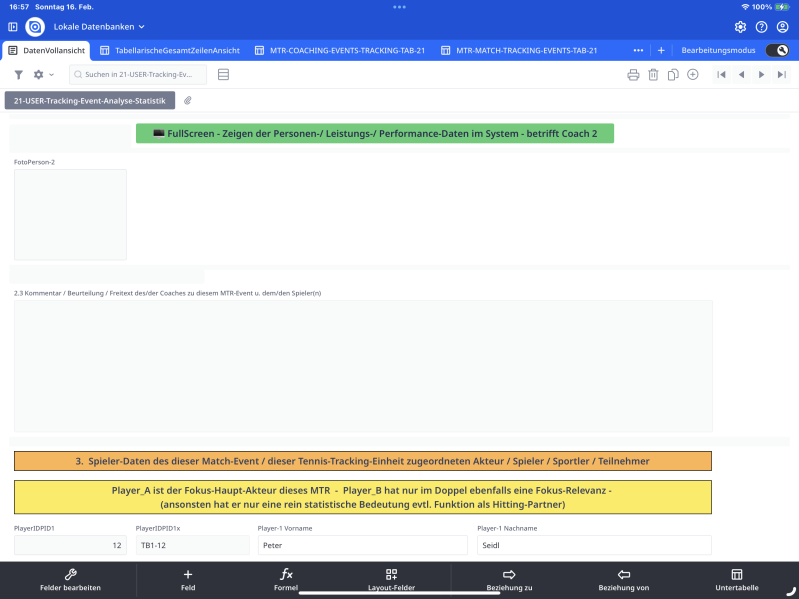Jump to the last record
The height and width of the screenshot is (599, 799).
tap(782, 75)
